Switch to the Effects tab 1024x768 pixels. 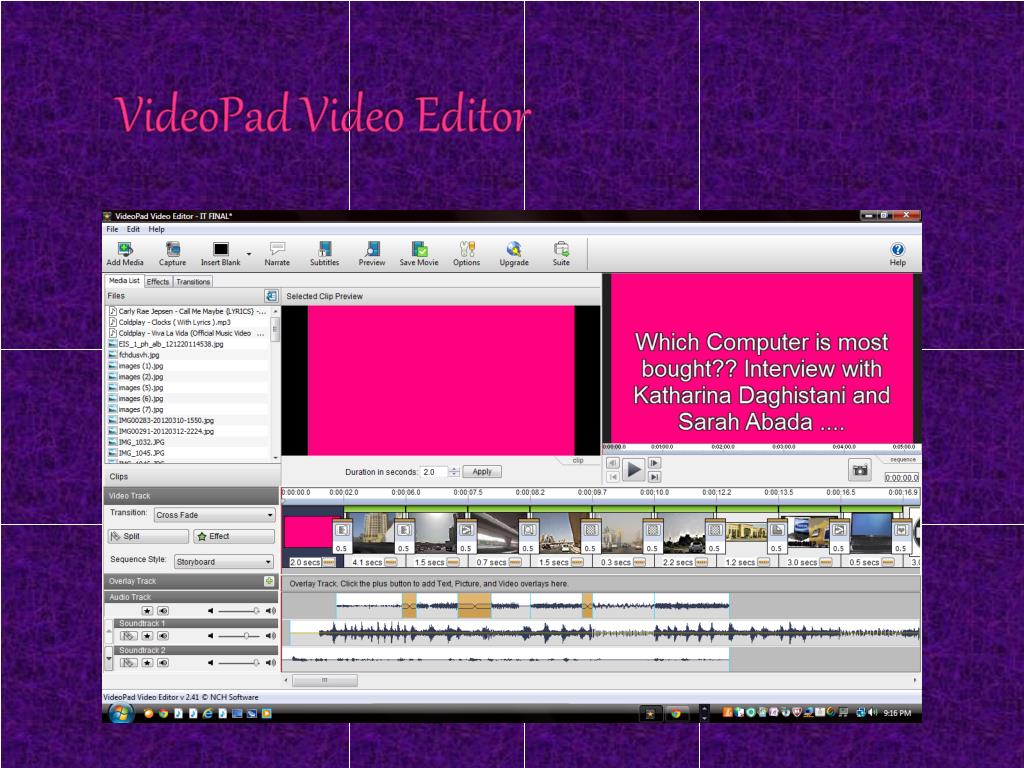tap(158, 281)
